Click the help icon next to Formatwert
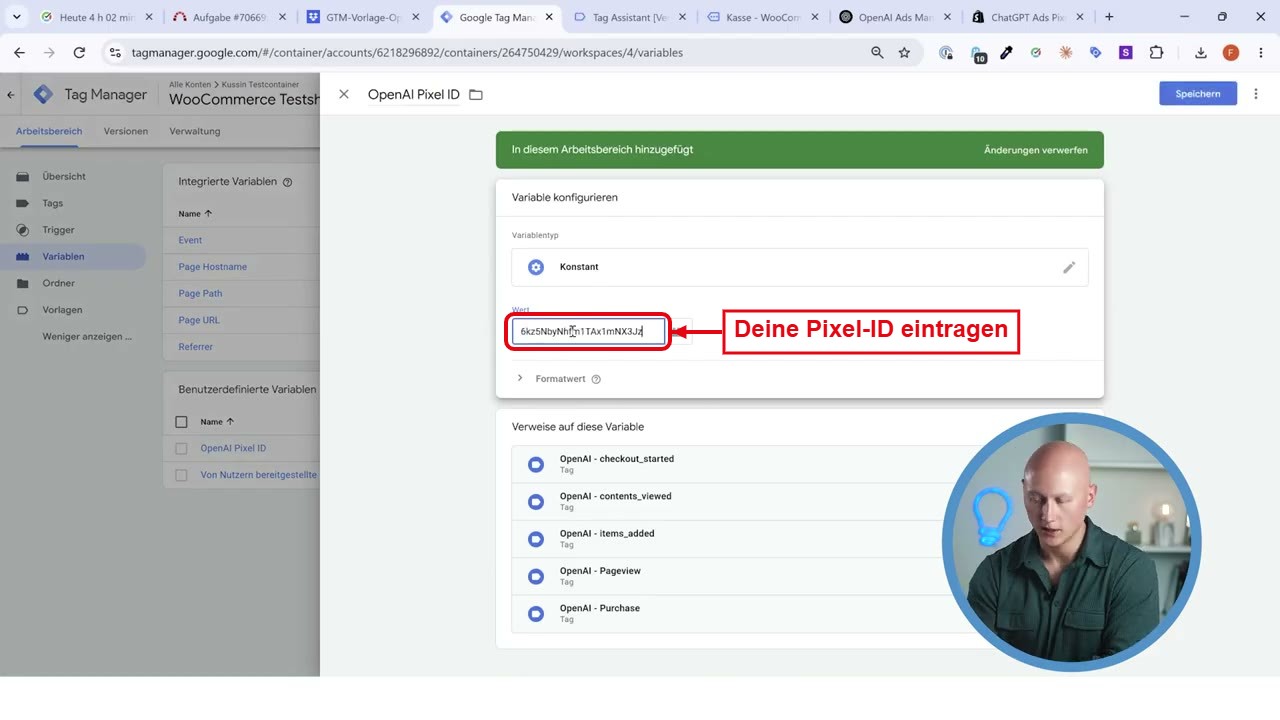 596,379
